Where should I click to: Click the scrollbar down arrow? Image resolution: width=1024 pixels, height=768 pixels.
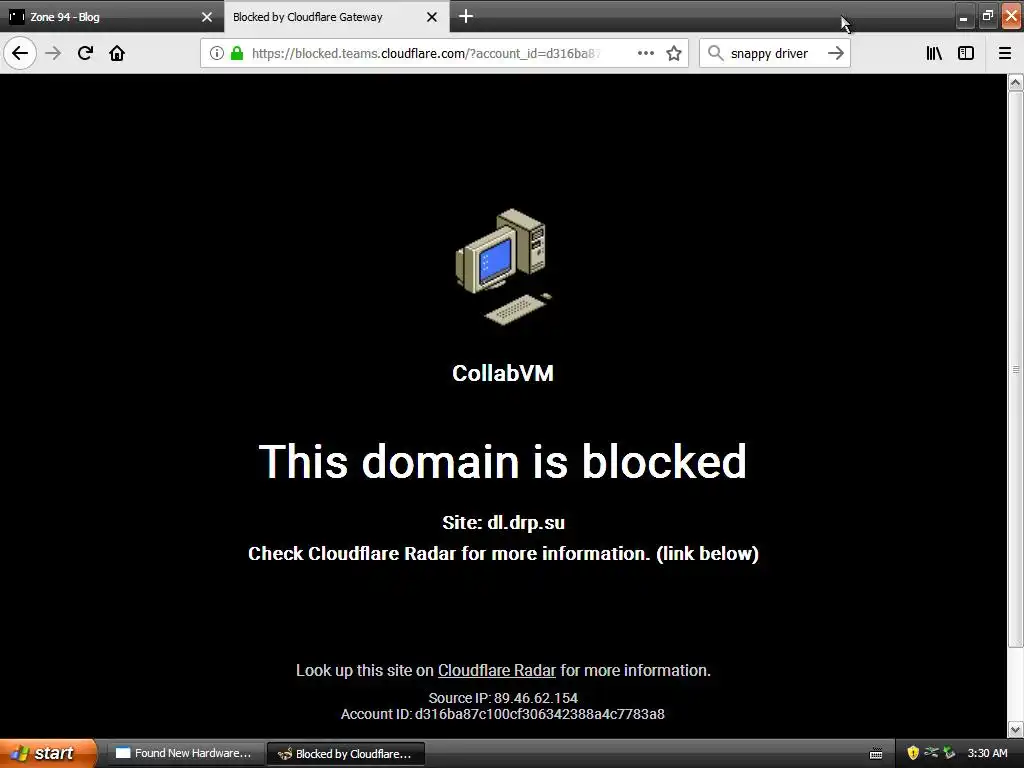tap(1016, 729)
